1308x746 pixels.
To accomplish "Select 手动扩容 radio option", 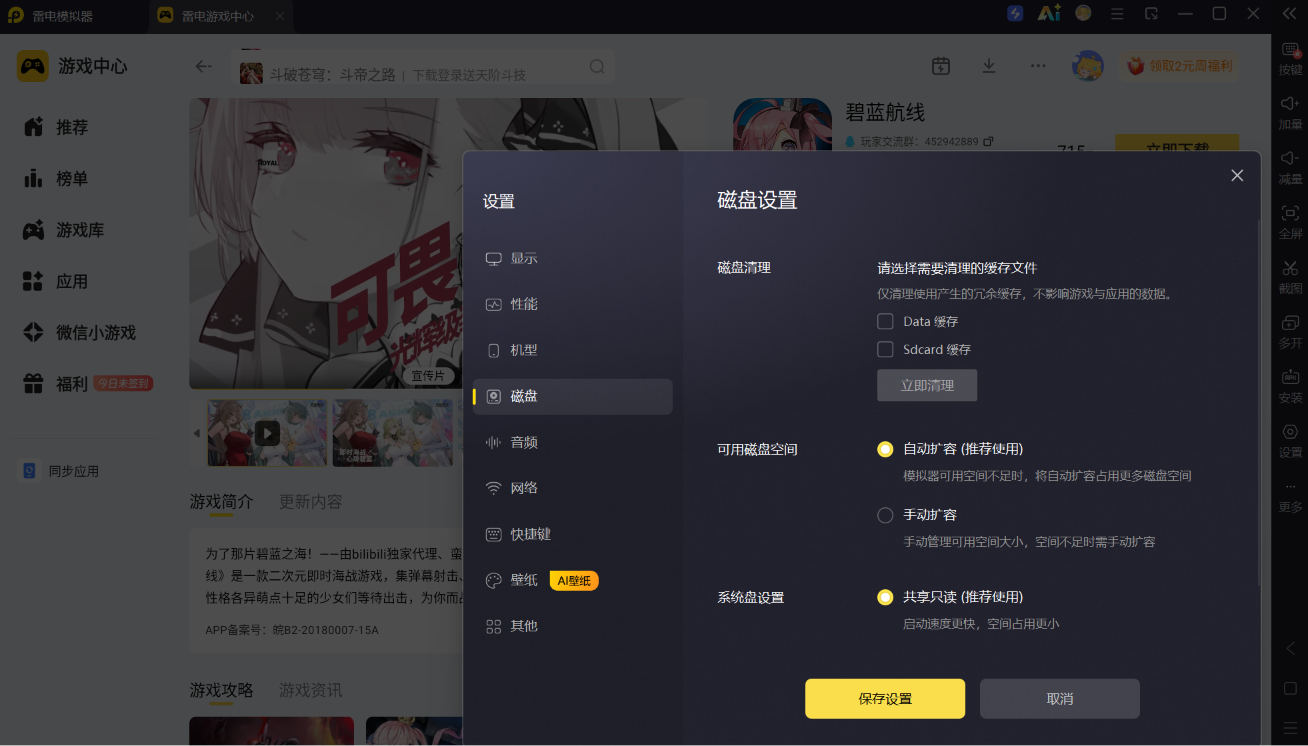I will coord(885,515).
